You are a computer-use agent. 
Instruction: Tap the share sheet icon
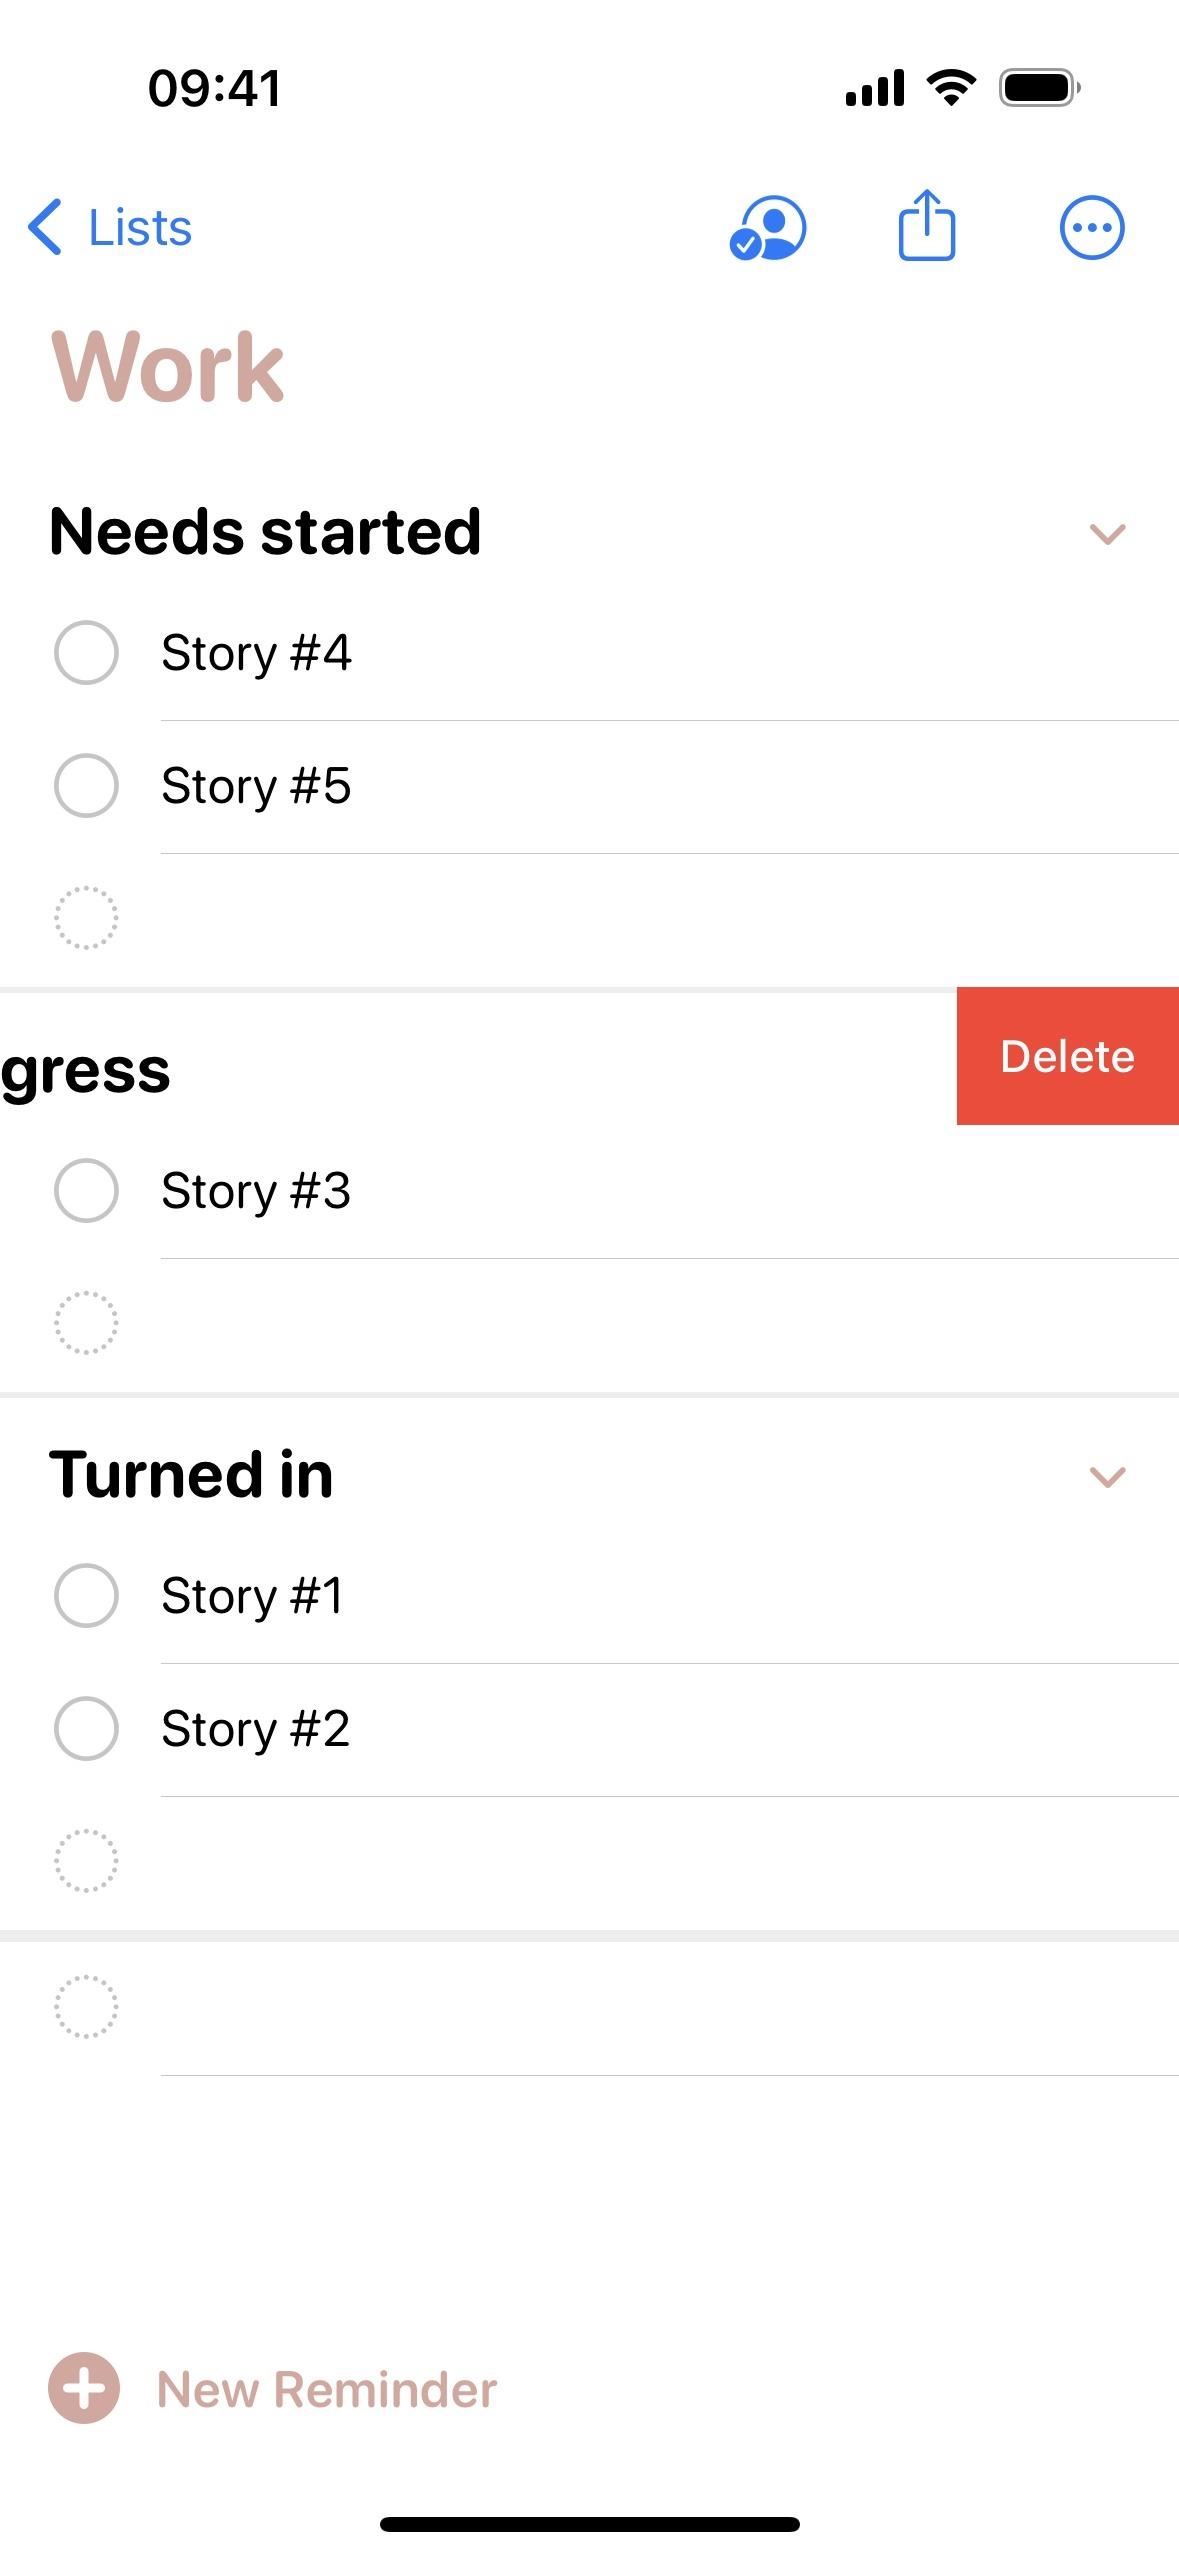coord(927,226)
